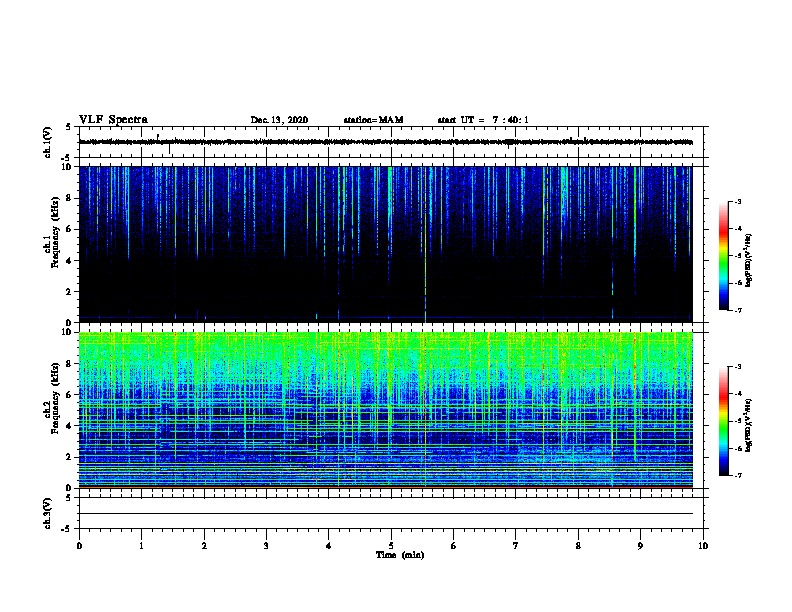Click the ch.1 "Frequency (kHz)" axis label
792x612 pixels.
pos(55,232)
